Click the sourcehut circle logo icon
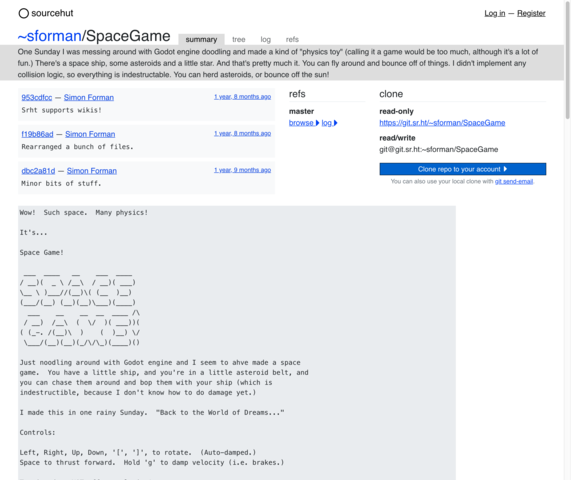 pyautogui.click(x=24, y=13)
